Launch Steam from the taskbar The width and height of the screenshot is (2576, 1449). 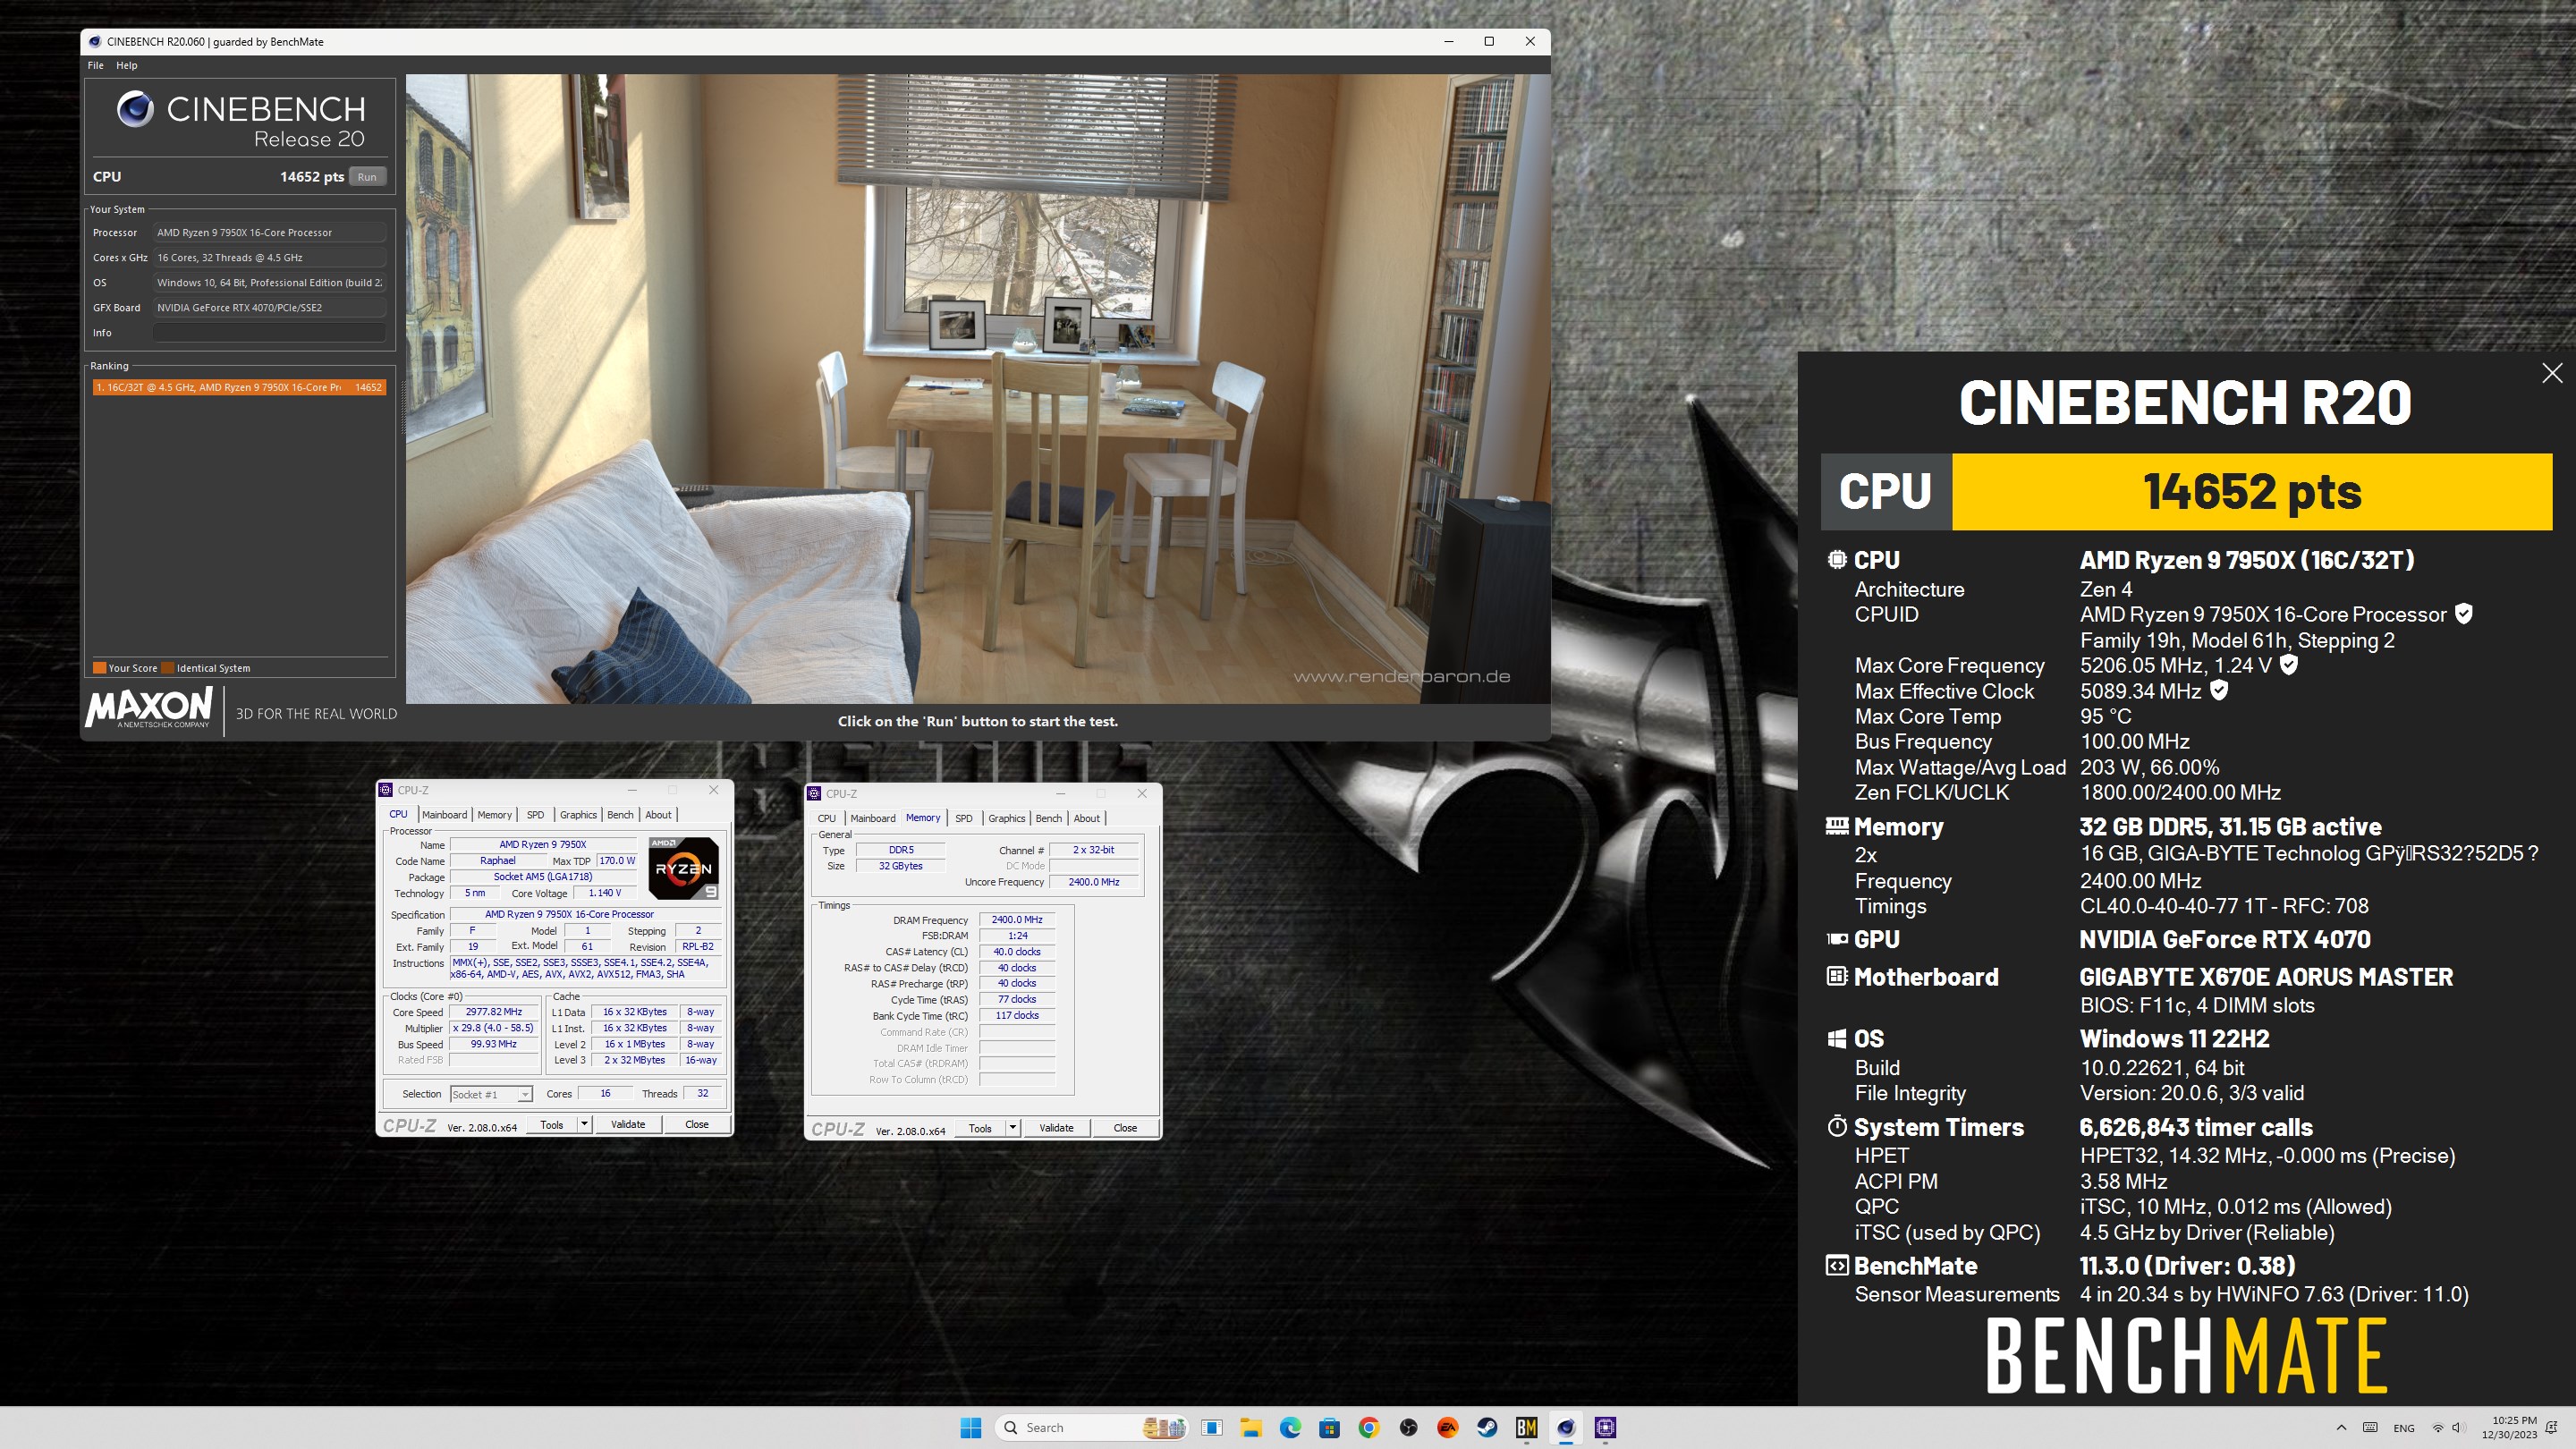(x=1487, y=1427)
